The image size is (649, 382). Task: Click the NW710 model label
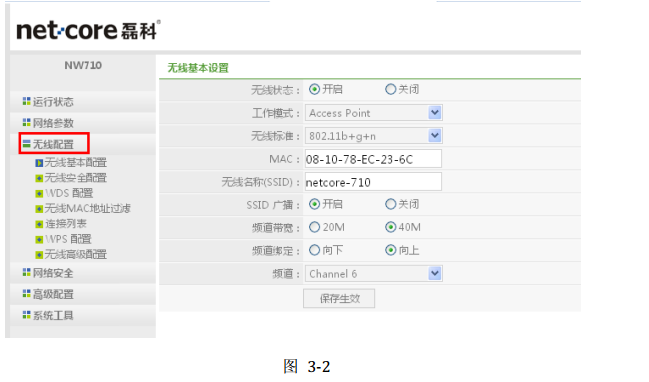click(83, 65)
